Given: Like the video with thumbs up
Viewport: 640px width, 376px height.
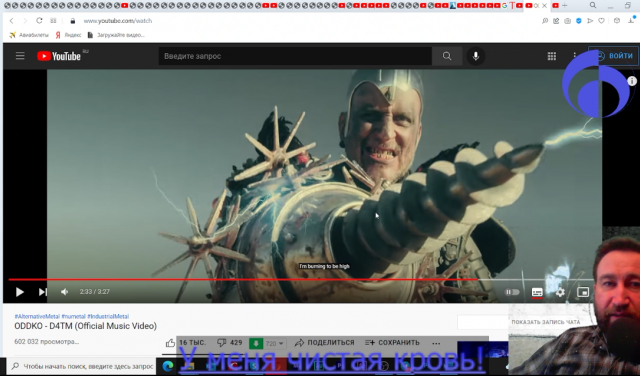Looking at the screenshot, I should pyautogui.click(x=170, y=343).
